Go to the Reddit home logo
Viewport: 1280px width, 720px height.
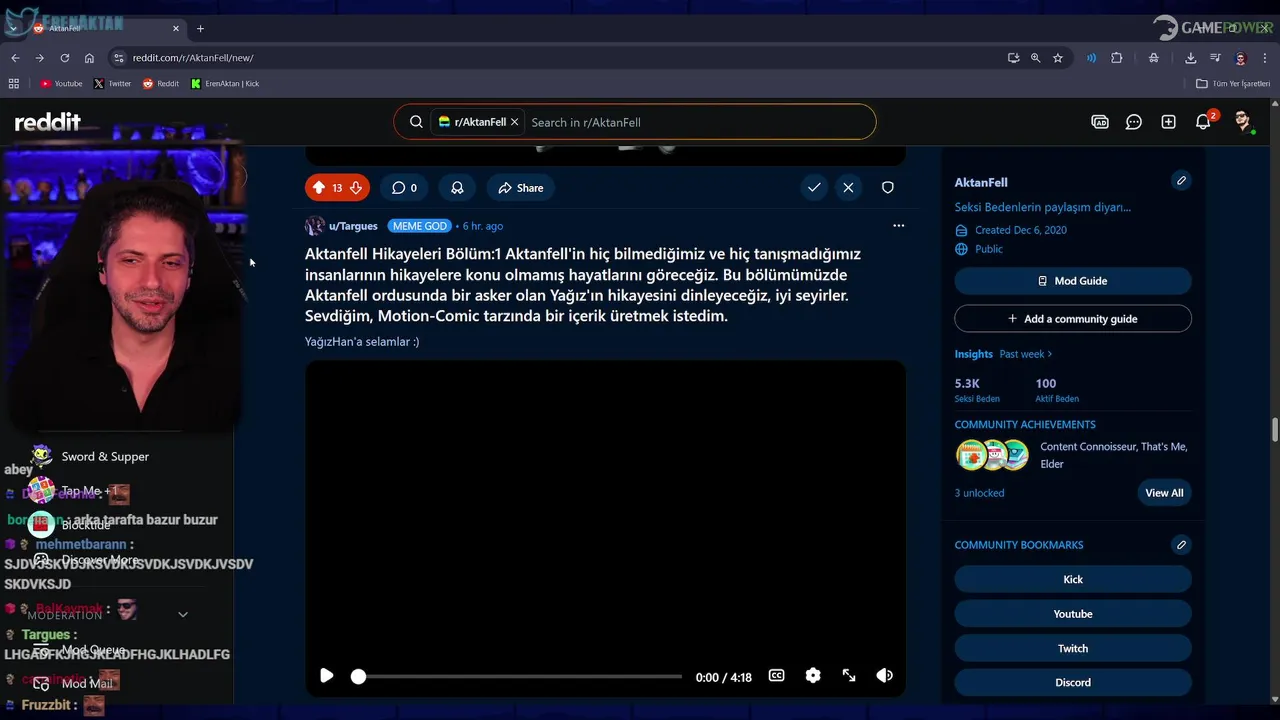tap(47, 122)
